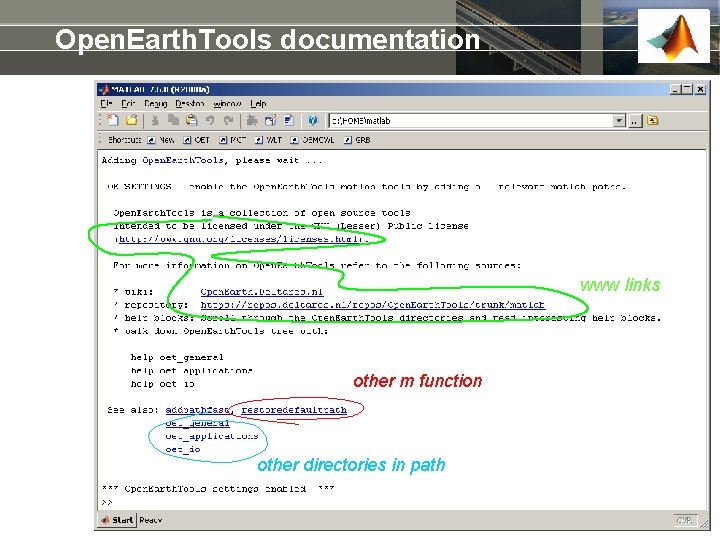Open the OpenEarth.deltares.nl wiki link

pos(262,292)
